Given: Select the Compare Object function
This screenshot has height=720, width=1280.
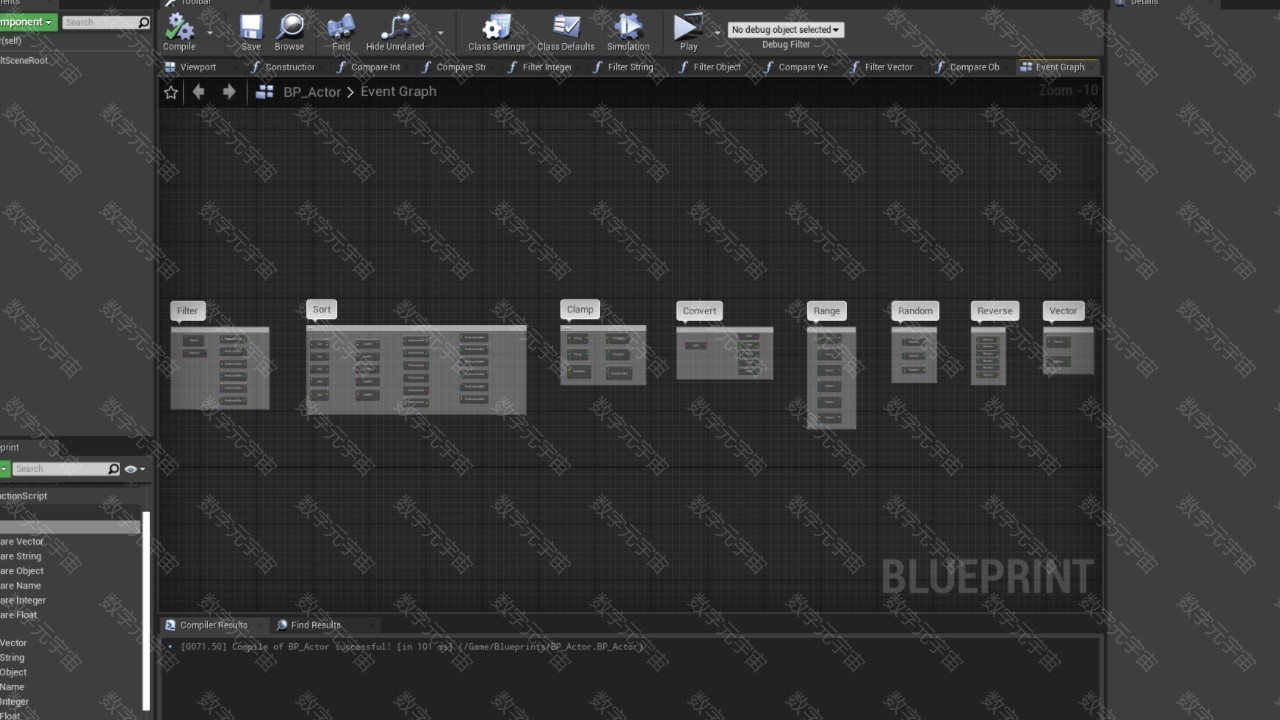Looking at the screenshot, I should click(22, 571).
